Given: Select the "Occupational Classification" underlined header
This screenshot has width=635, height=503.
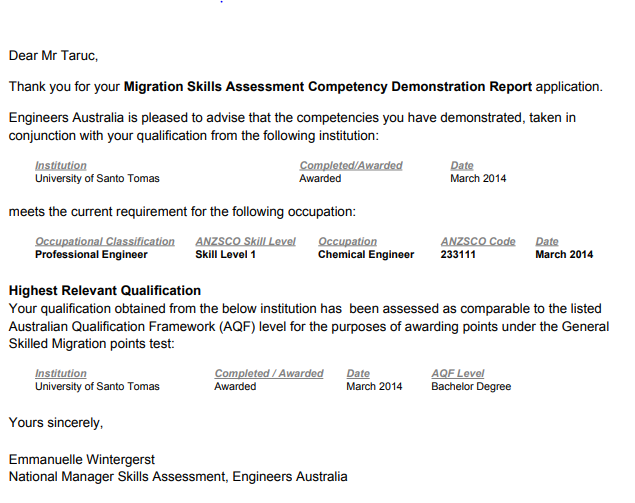Looking at the screenshot, I should coord(104,241).
